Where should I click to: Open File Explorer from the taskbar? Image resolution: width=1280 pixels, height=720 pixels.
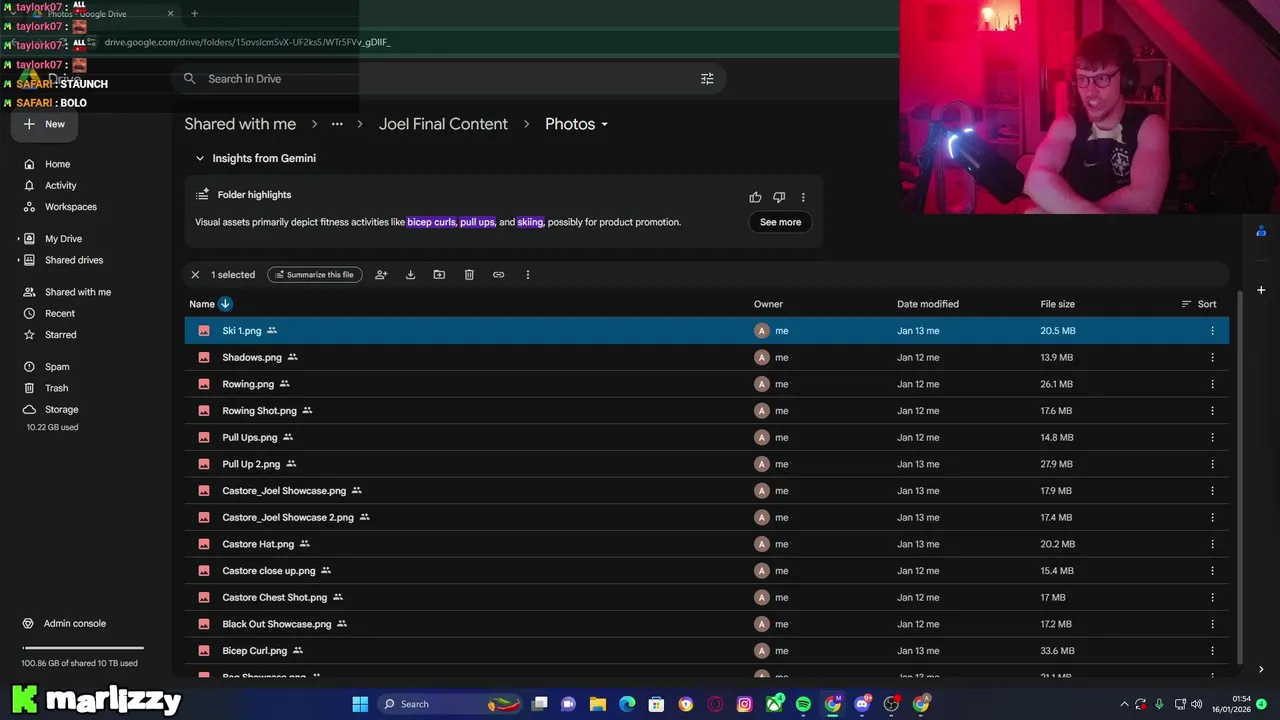[x=598, y=704]
